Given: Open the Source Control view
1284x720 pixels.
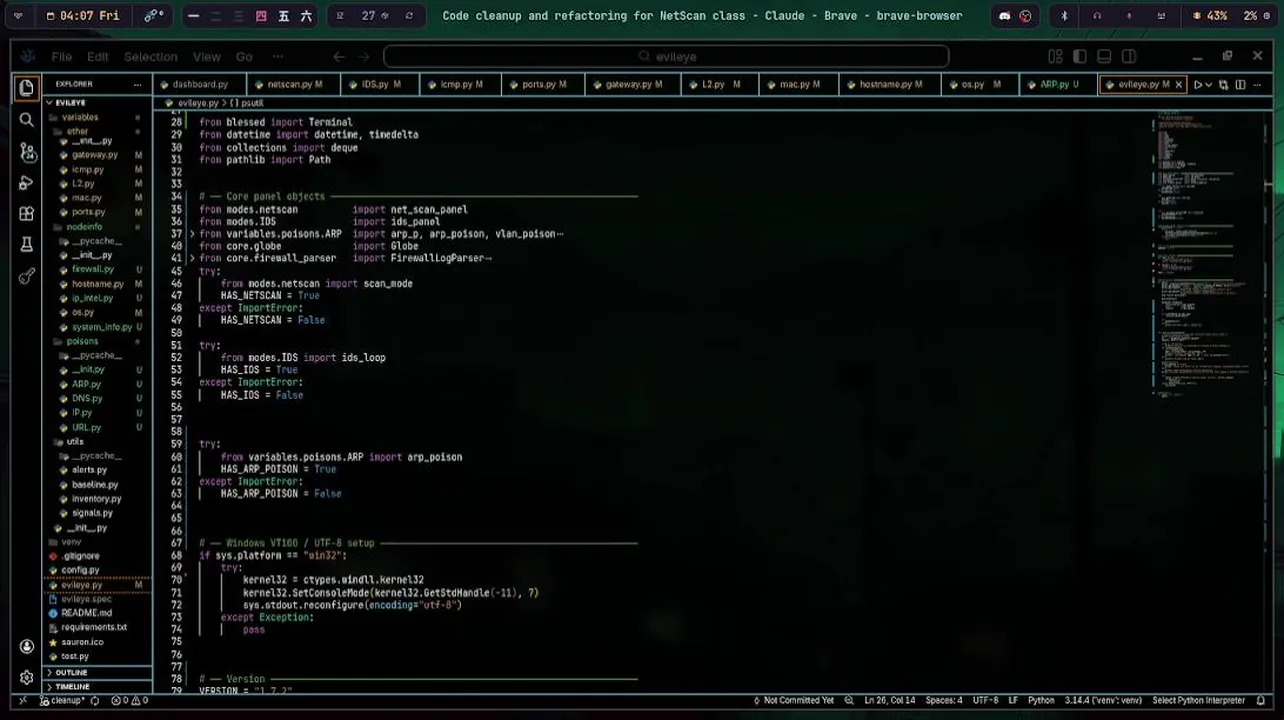Looking at the screenshot, I should 26,152.
